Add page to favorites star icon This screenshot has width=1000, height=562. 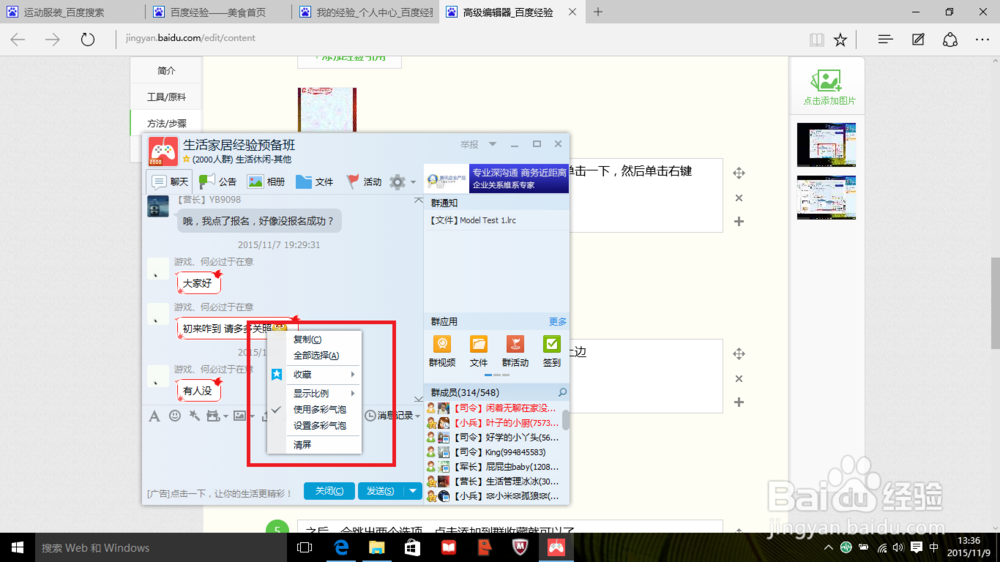point(841,40)
